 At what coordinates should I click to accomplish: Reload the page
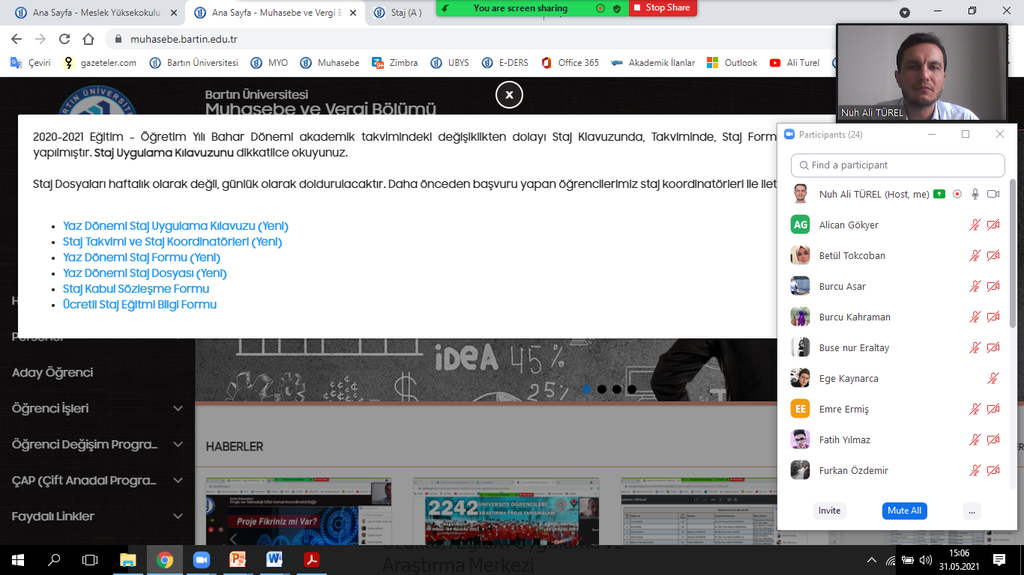[x=64, y=39]
